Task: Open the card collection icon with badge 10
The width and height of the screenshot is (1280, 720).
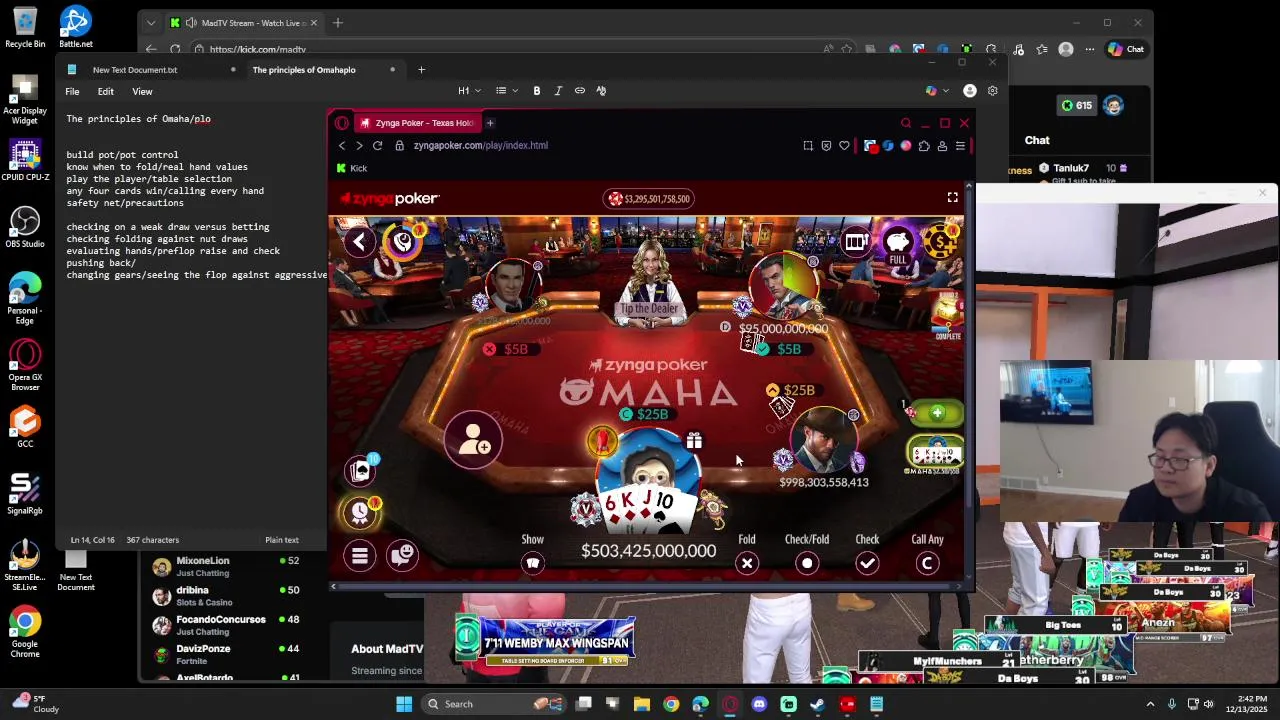Action: pos(361,469)
